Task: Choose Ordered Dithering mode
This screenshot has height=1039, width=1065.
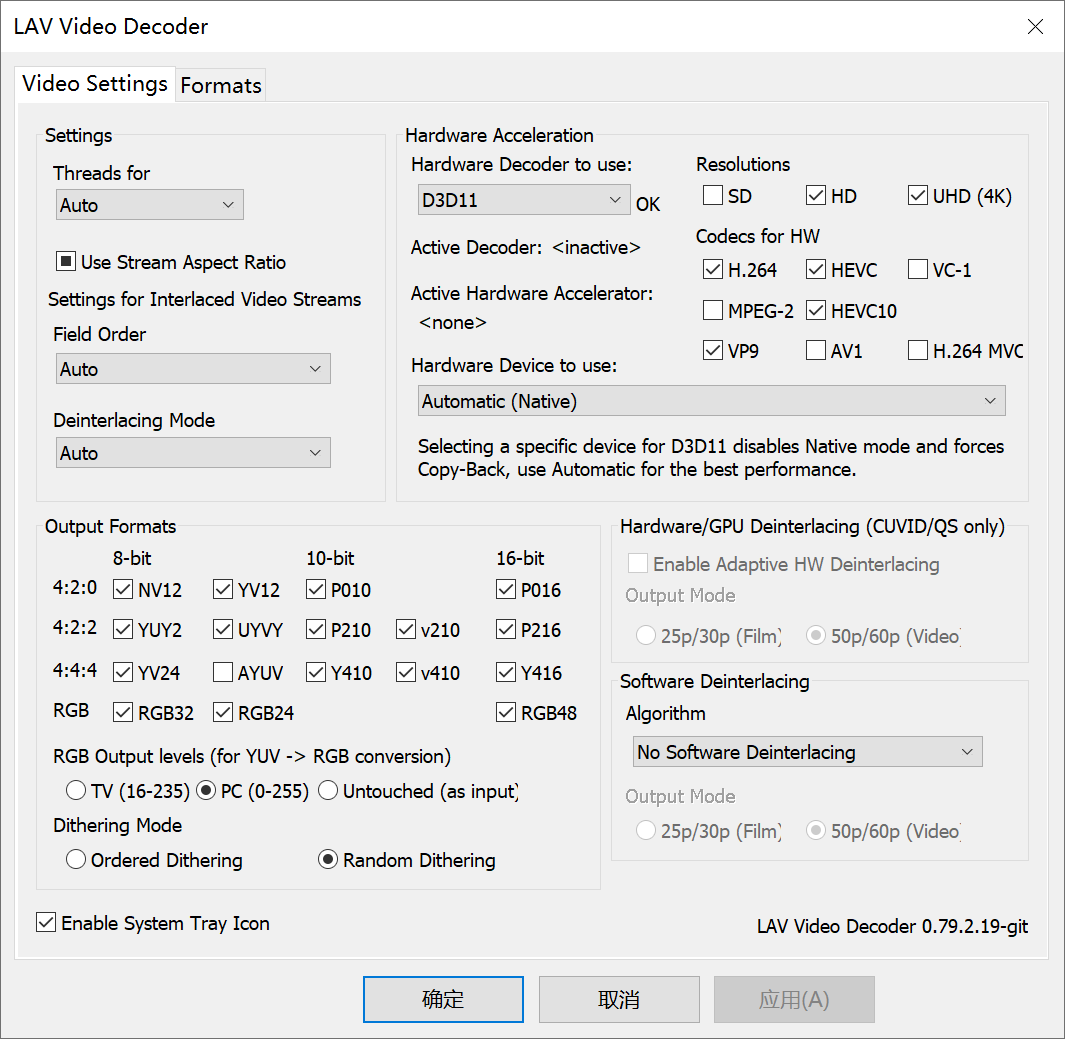Action: tap(76, 860)
